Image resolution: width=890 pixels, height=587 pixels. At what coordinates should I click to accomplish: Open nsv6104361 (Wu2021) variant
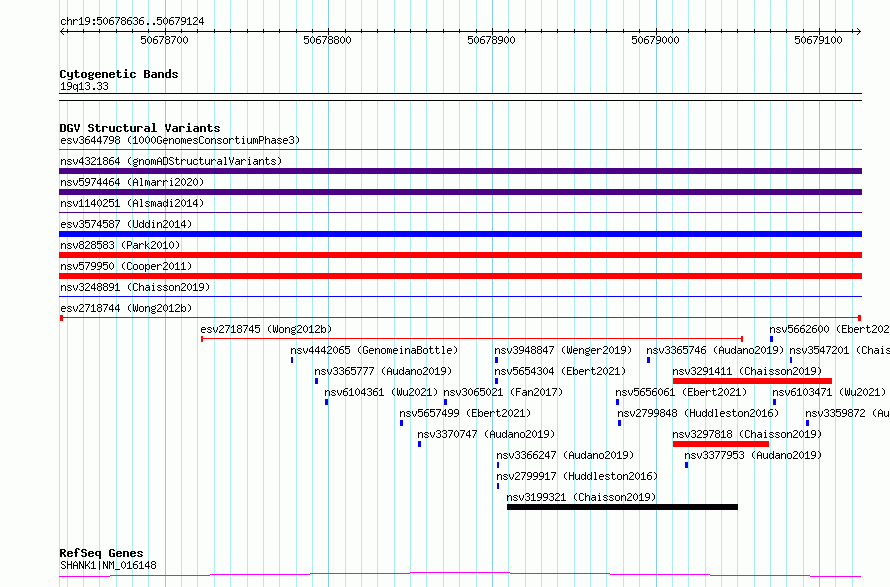(381, 392)
